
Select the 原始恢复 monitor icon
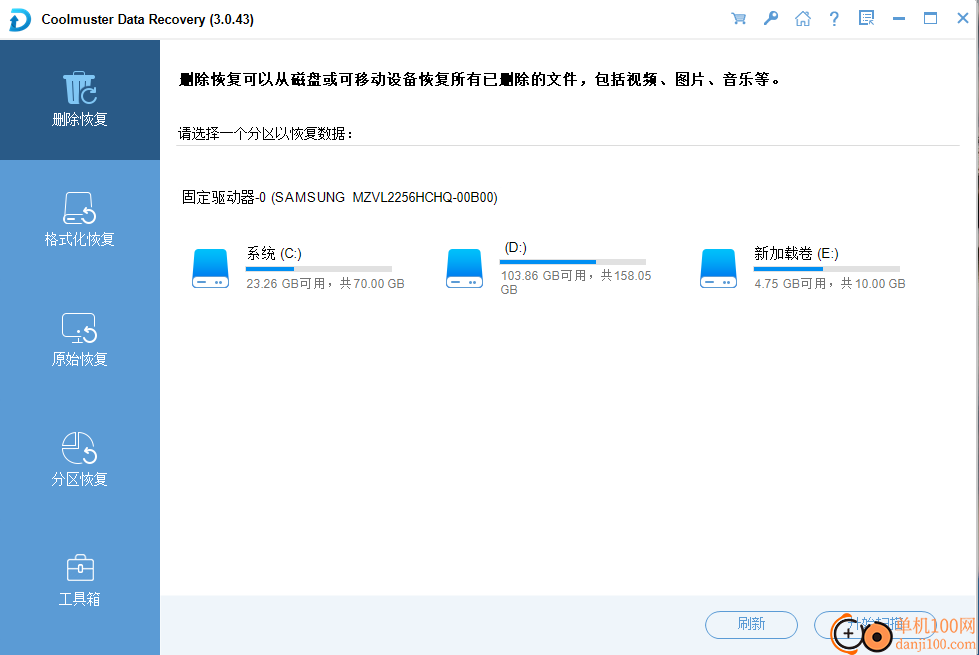(79, 328)
